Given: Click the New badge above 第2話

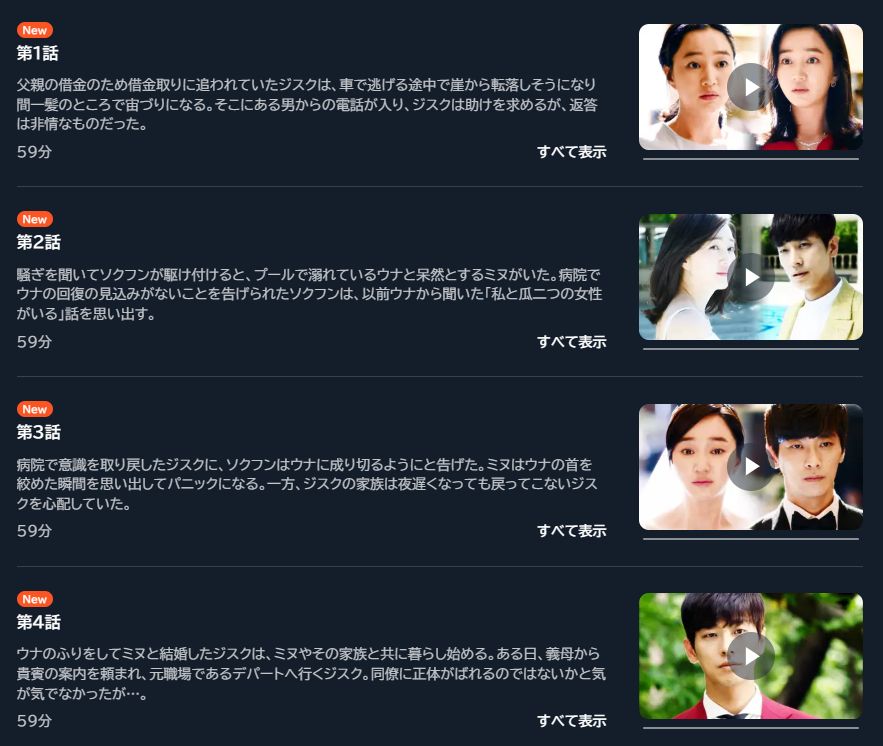Looking at the screenshot, I should pos(35,220).
